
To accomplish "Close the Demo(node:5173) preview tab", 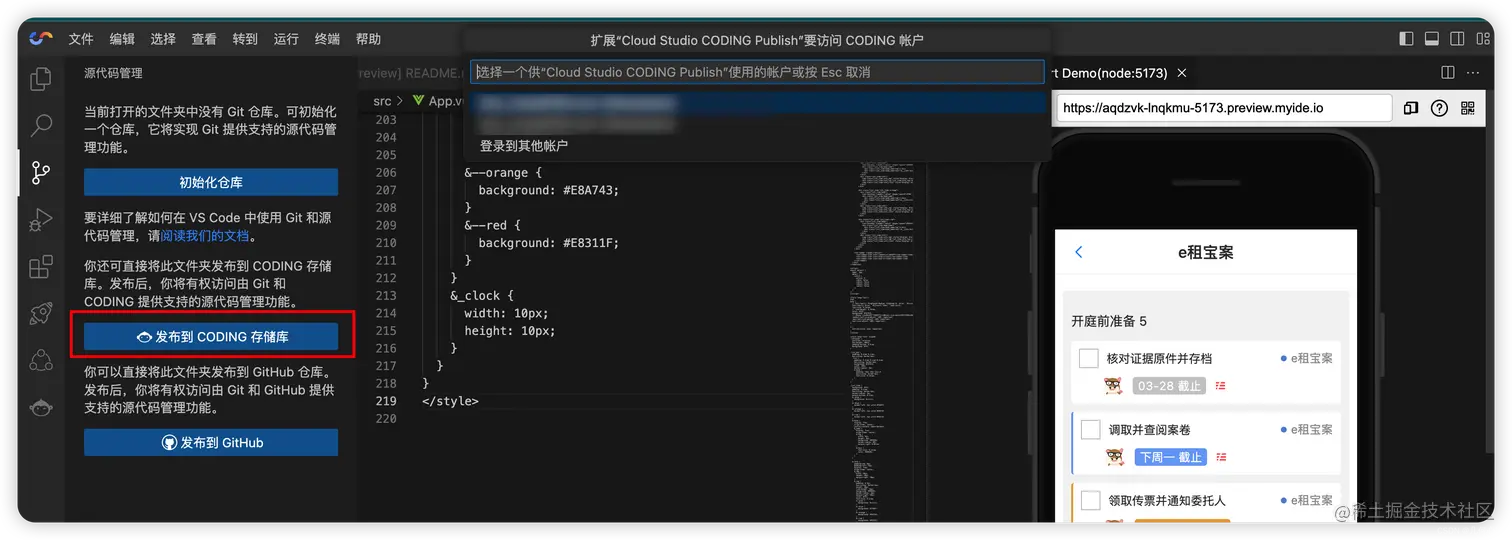I will click(1182, 73).
